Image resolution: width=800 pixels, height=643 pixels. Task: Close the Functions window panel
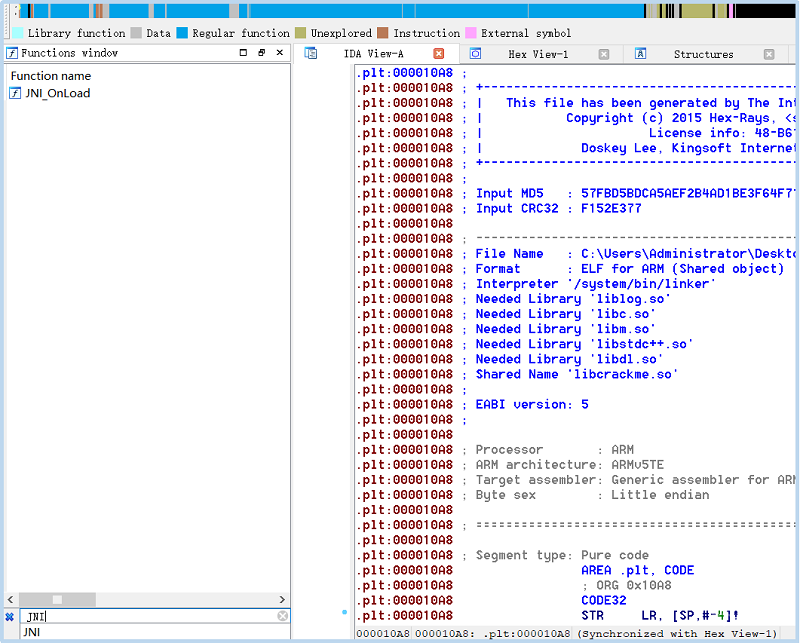click(280, 53)
